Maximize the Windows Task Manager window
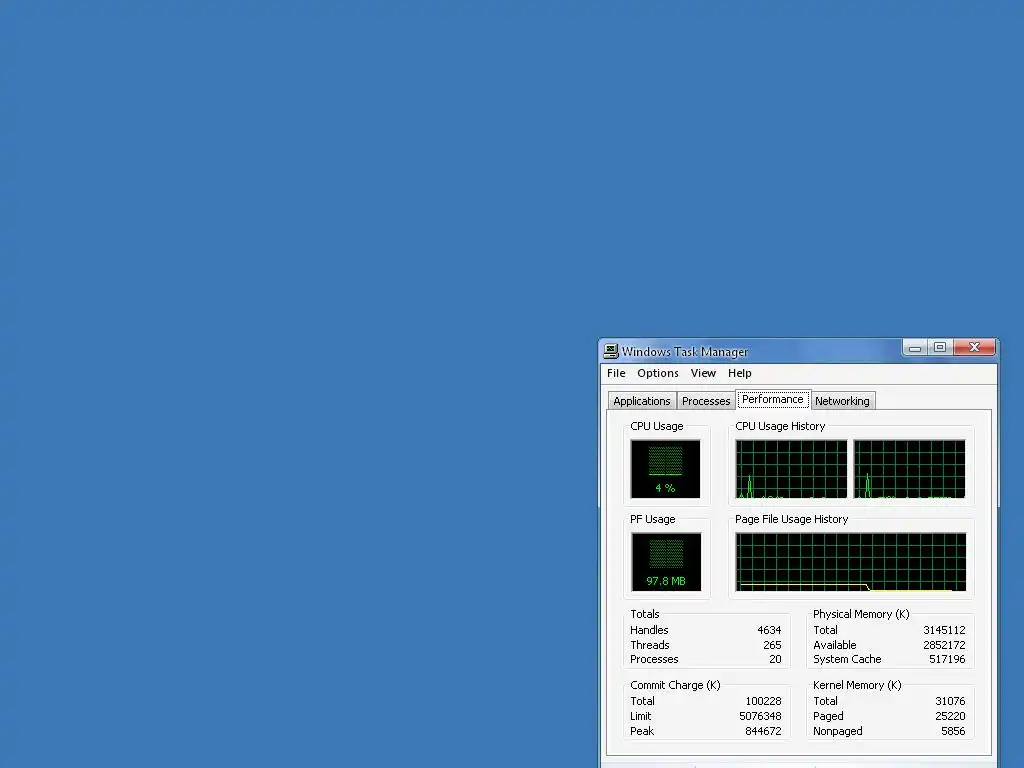Screen dimensions: 1024x768 (x=940, y=347)
